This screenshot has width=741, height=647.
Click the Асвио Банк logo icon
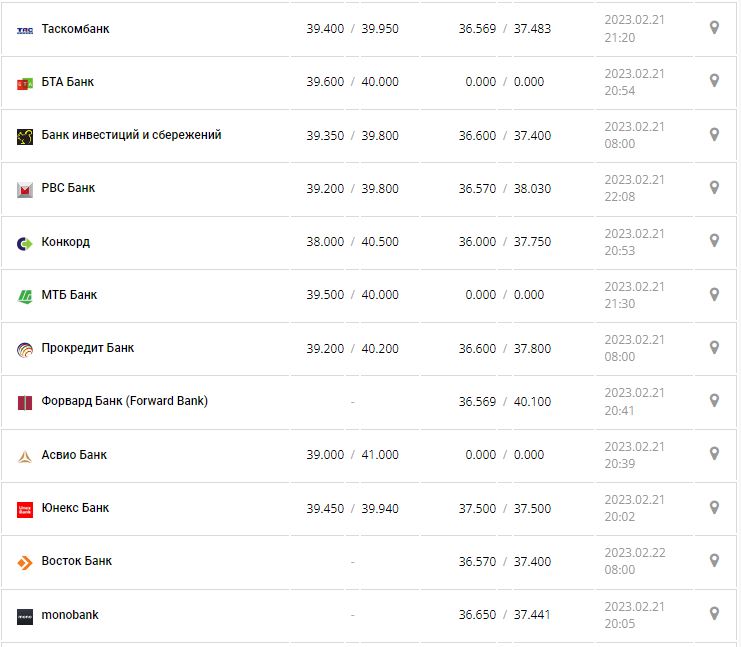pos(25,456)
